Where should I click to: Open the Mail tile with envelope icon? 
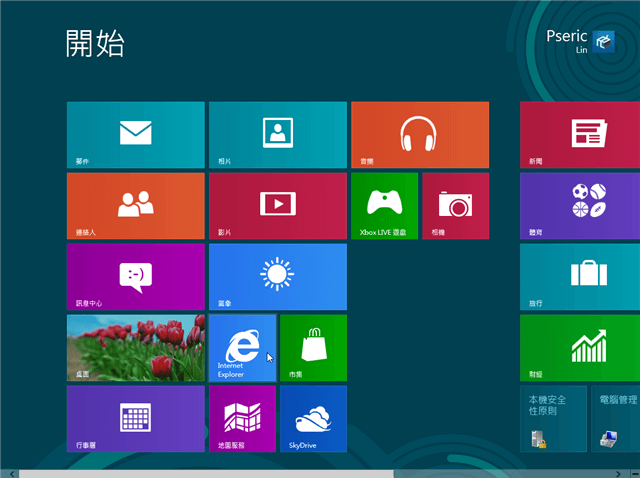click(136, 135)
